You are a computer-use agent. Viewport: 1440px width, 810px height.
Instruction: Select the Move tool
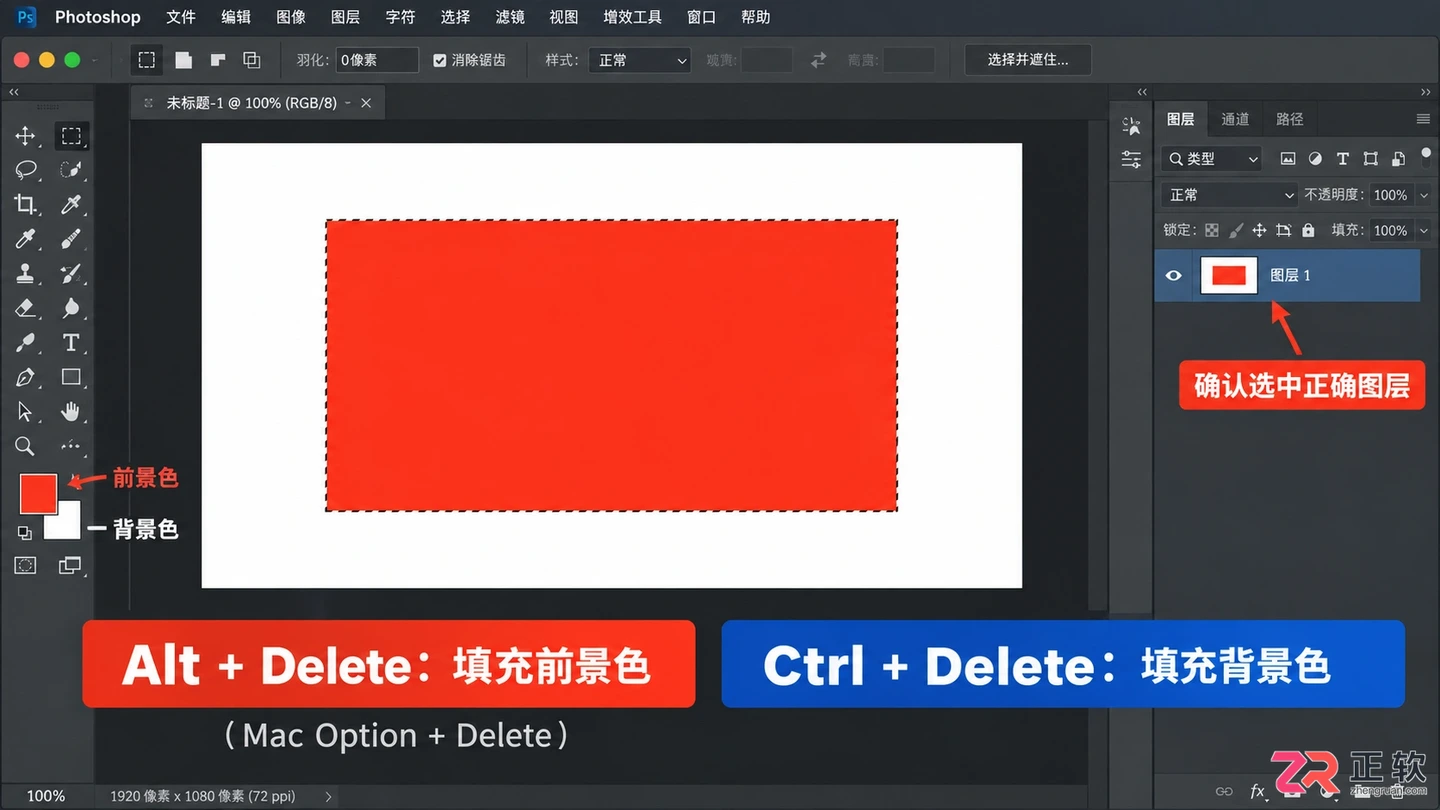25,136
